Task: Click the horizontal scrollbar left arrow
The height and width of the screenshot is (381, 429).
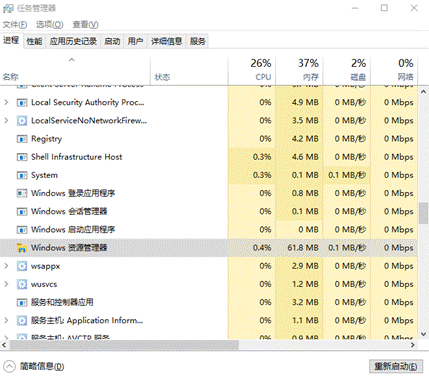Action: (x=4, y=345)
